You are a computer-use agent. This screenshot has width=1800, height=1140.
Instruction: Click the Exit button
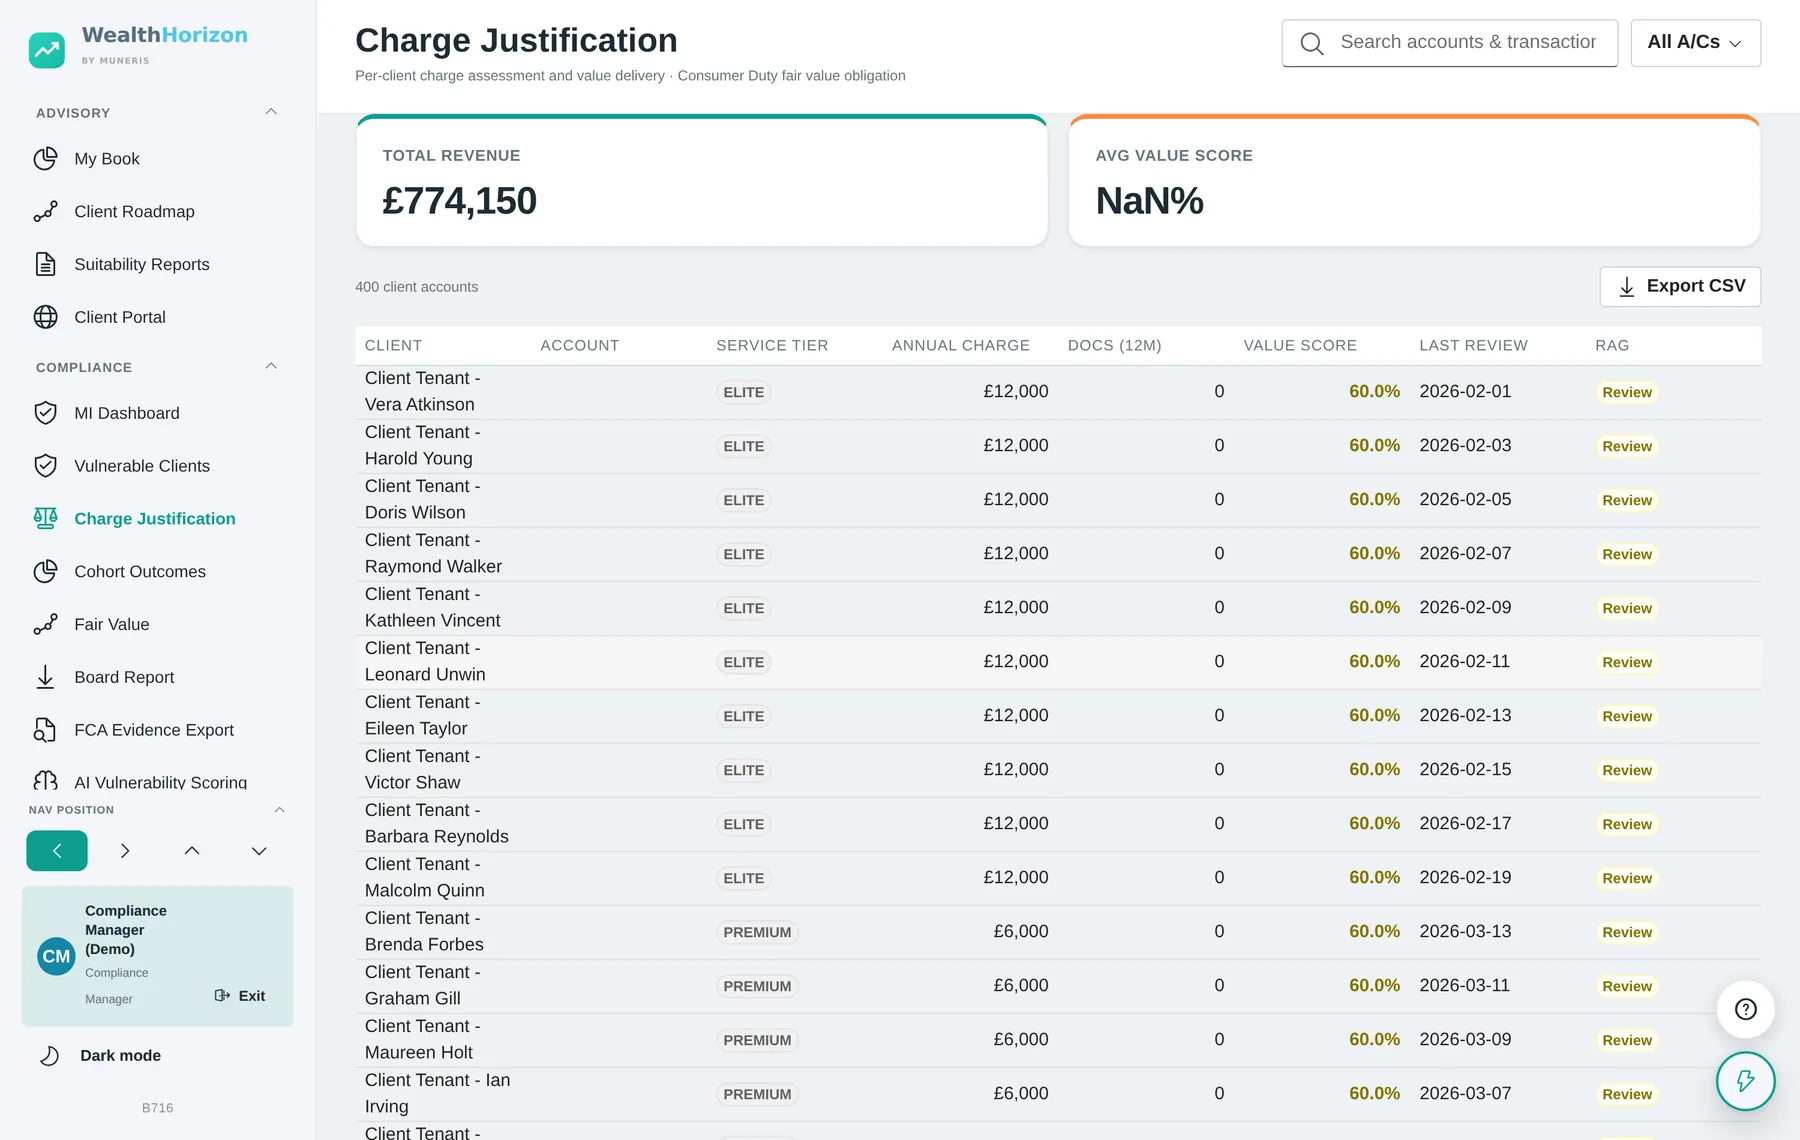[240, 996]
